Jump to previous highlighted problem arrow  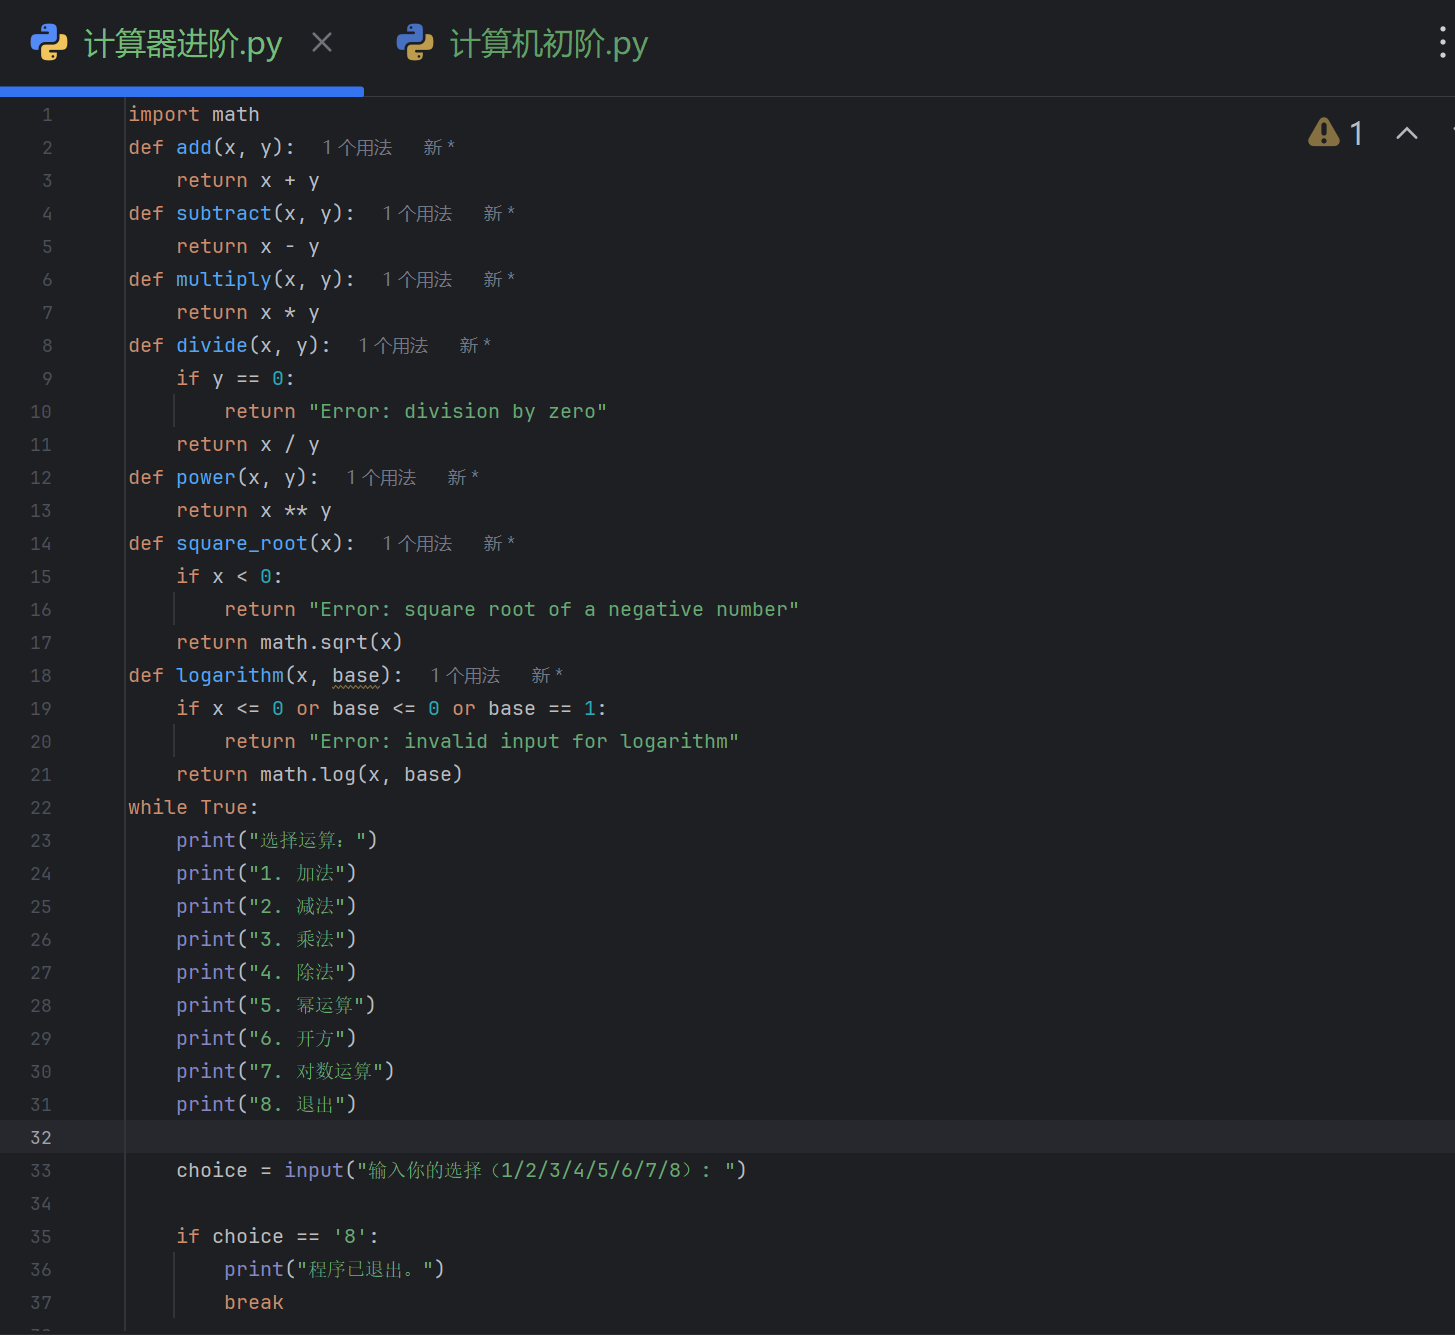click(x=1407, y=133)
